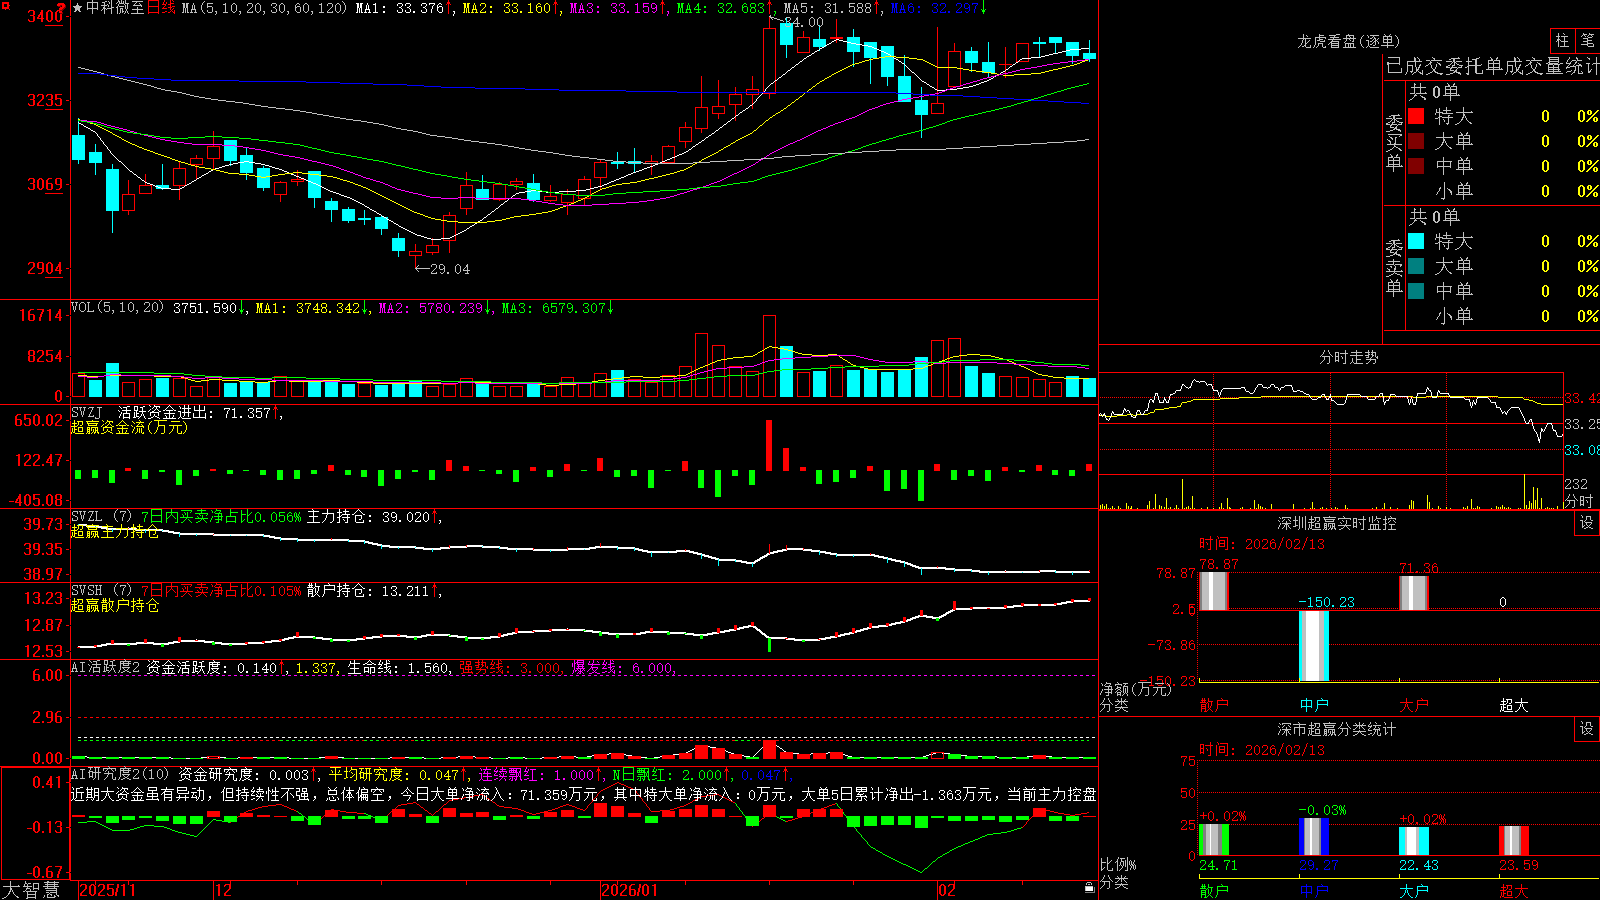
Task: Click the VOL(5,10,20) indicator label
Action: pos(118,308)
